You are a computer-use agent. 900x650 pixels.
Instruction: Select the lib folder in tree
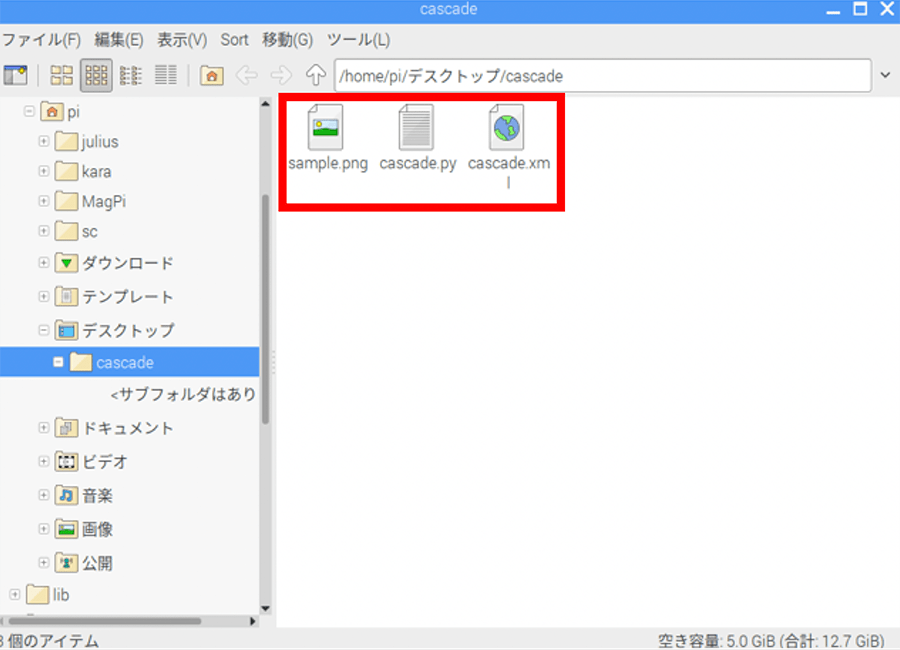(x=48, y=595)
